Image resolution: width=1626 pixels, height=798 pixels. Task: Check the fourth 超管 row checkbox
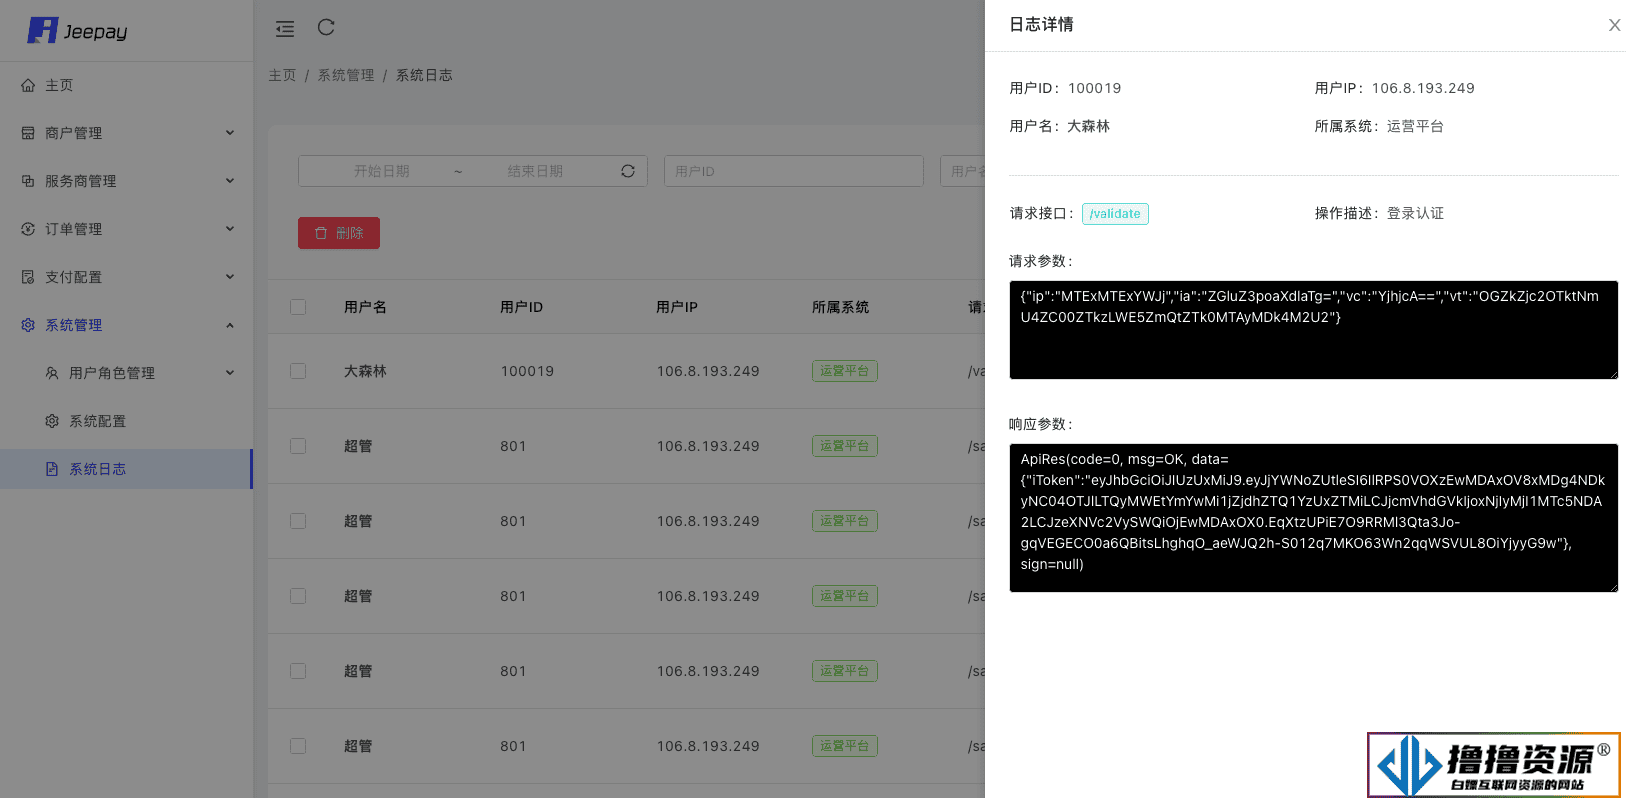(298, 671)
